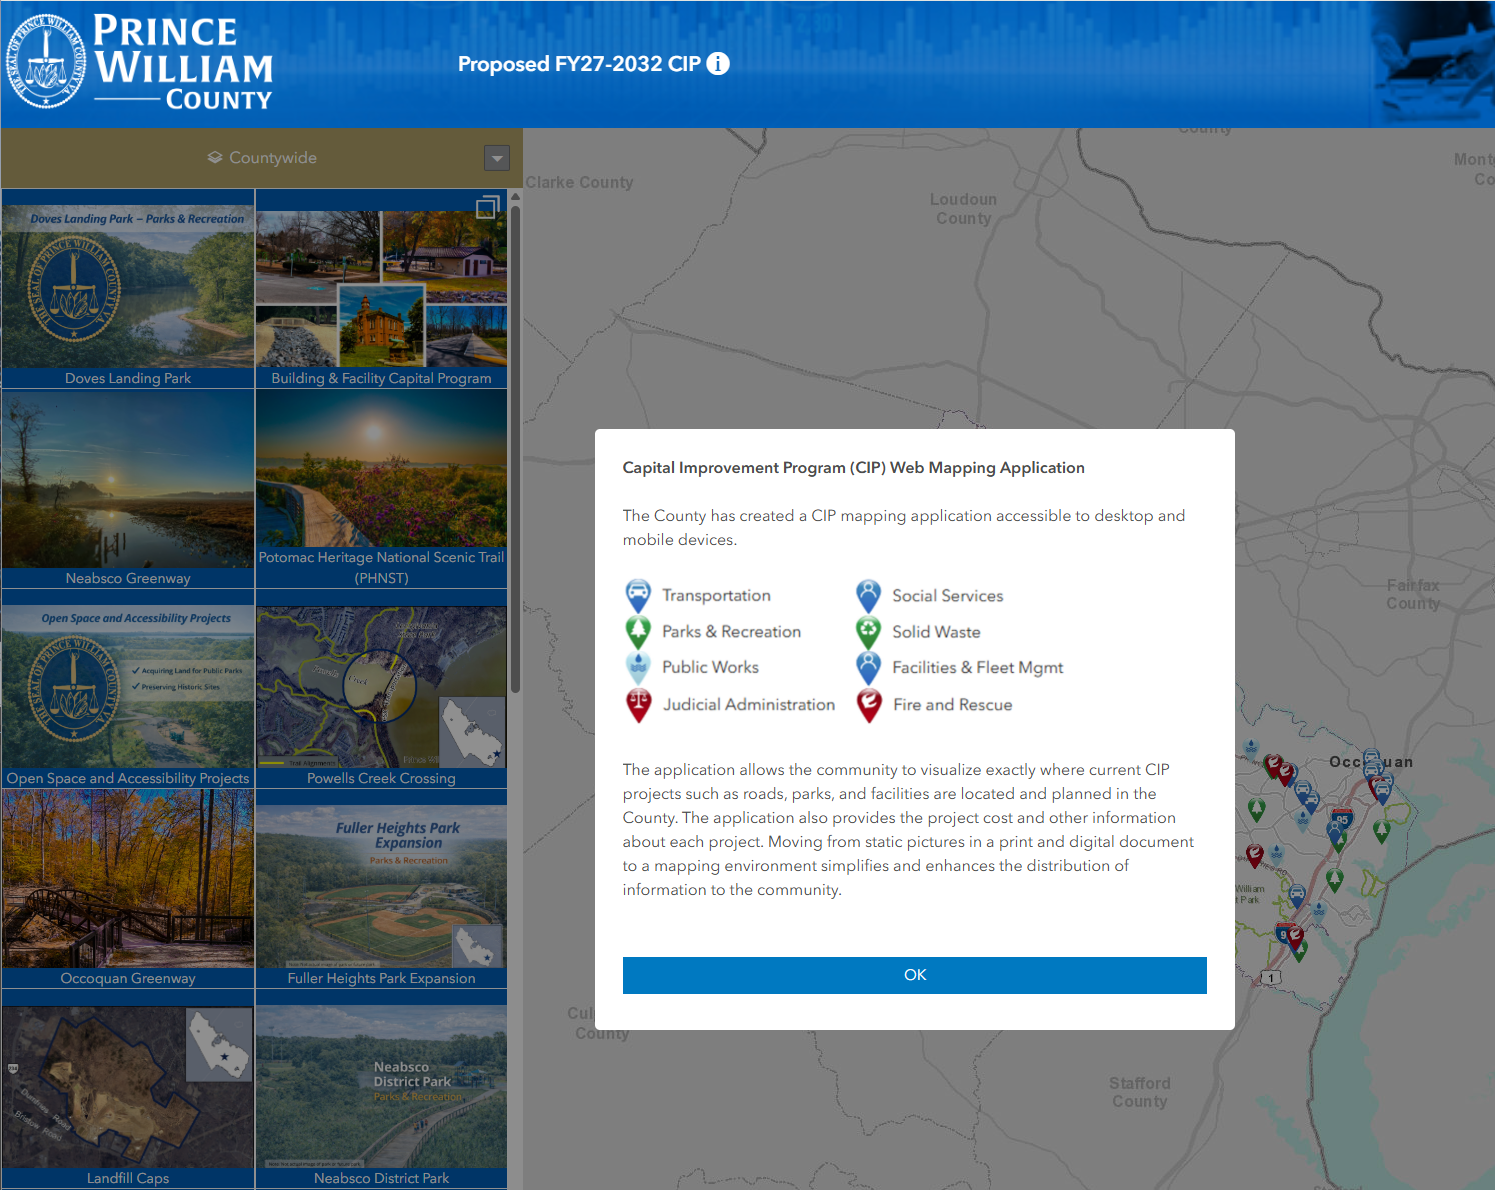
Task: Select the Facilities & Fleet Mgmt pin icon
Action: 867,667
